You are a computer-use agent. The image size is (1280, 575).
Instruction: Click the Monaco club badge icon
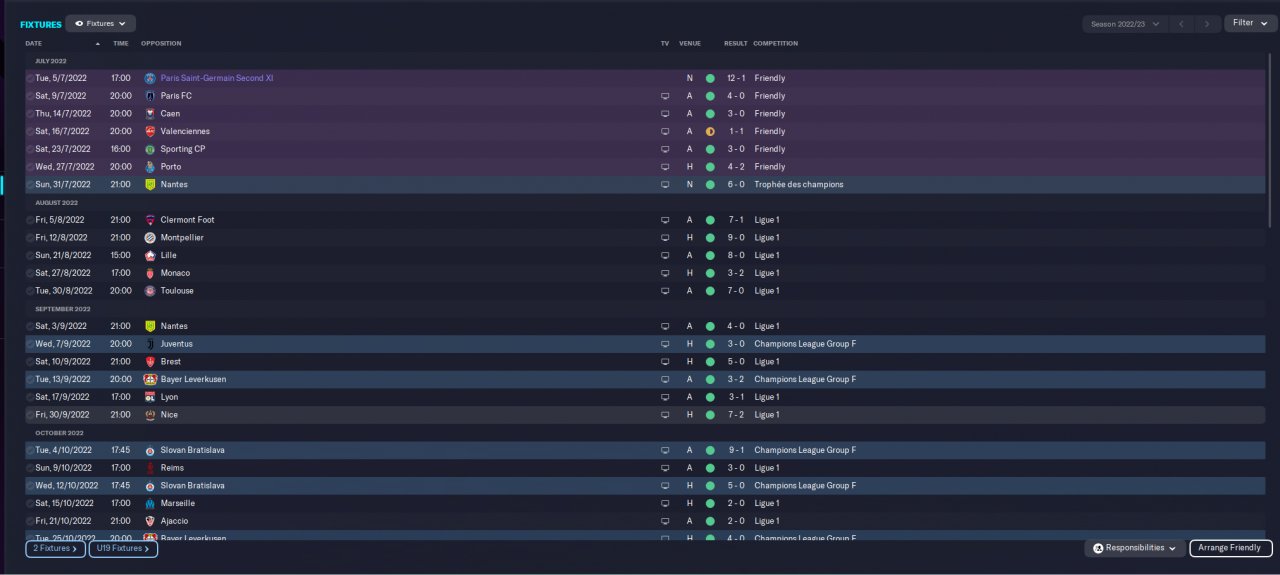pos(150,273)
